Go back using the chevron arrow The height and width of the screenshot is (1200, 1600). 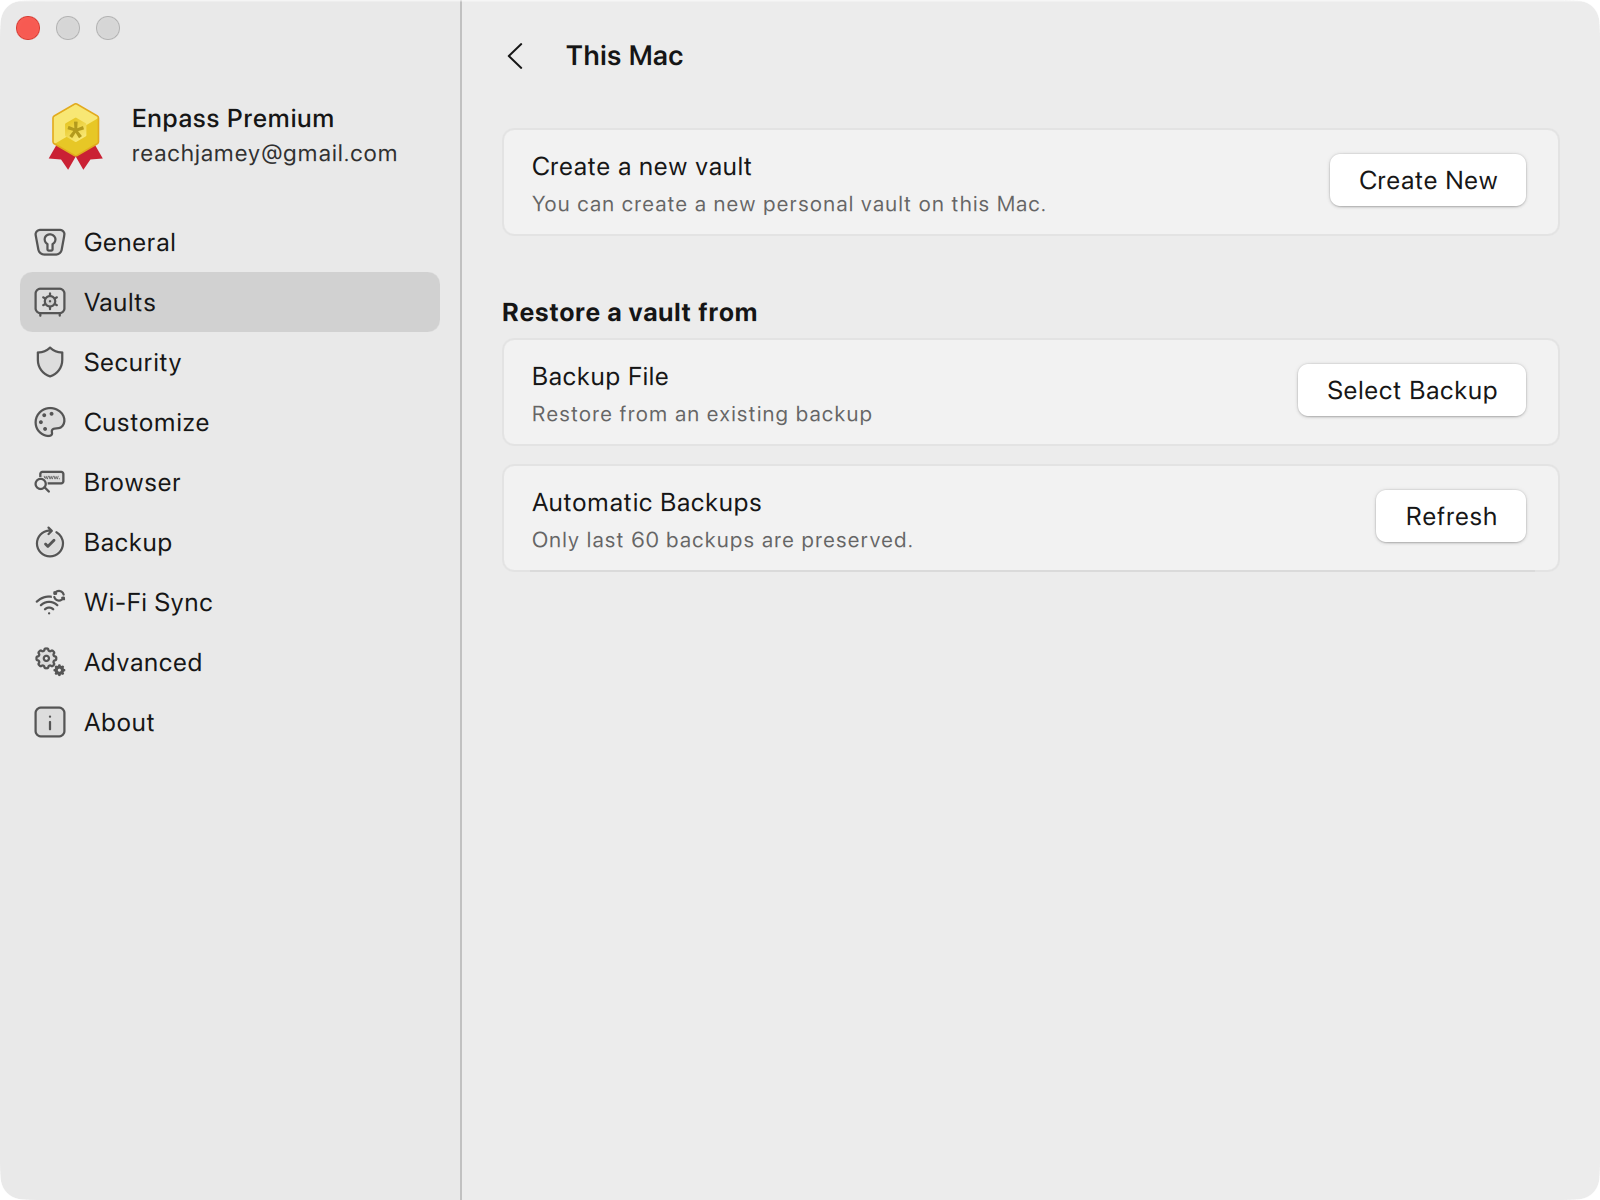516,56
